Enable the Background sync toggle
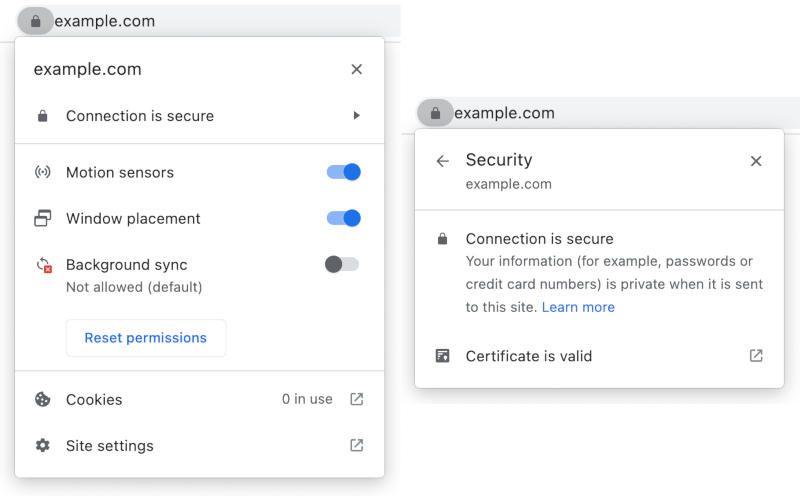 [342, 264]
